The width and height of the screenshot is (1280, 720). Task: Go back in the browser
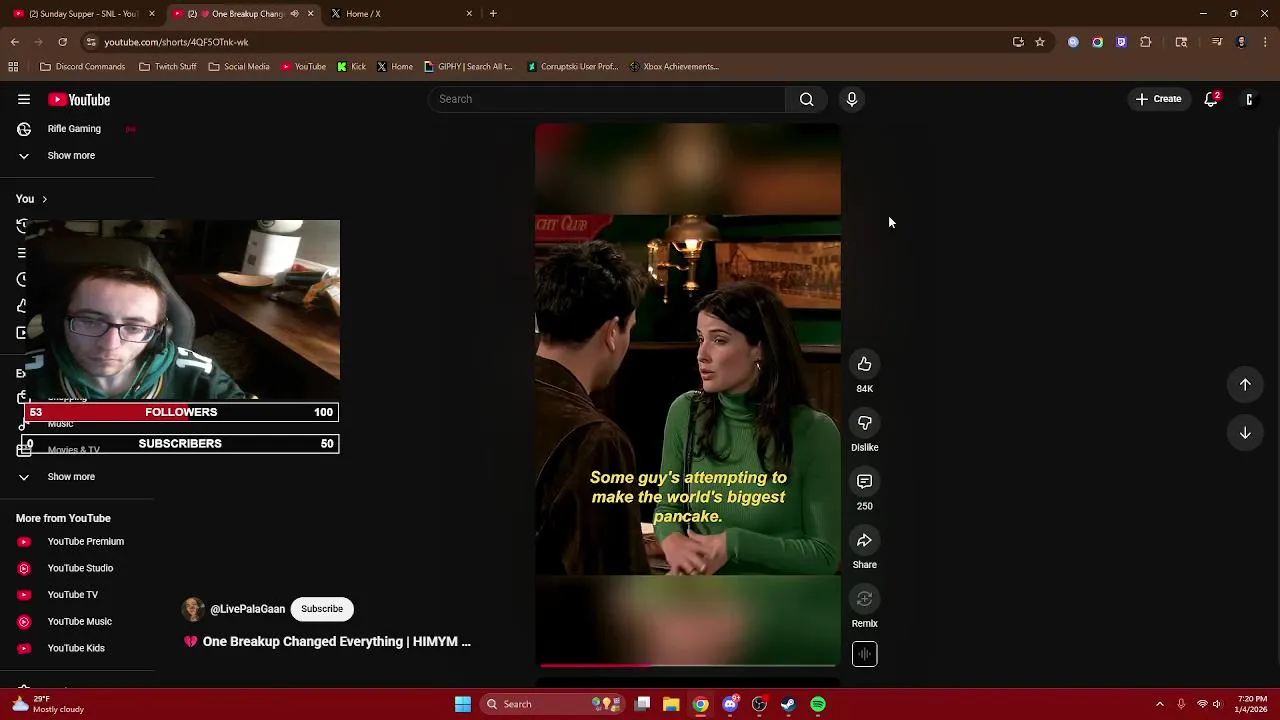[15, 42]
